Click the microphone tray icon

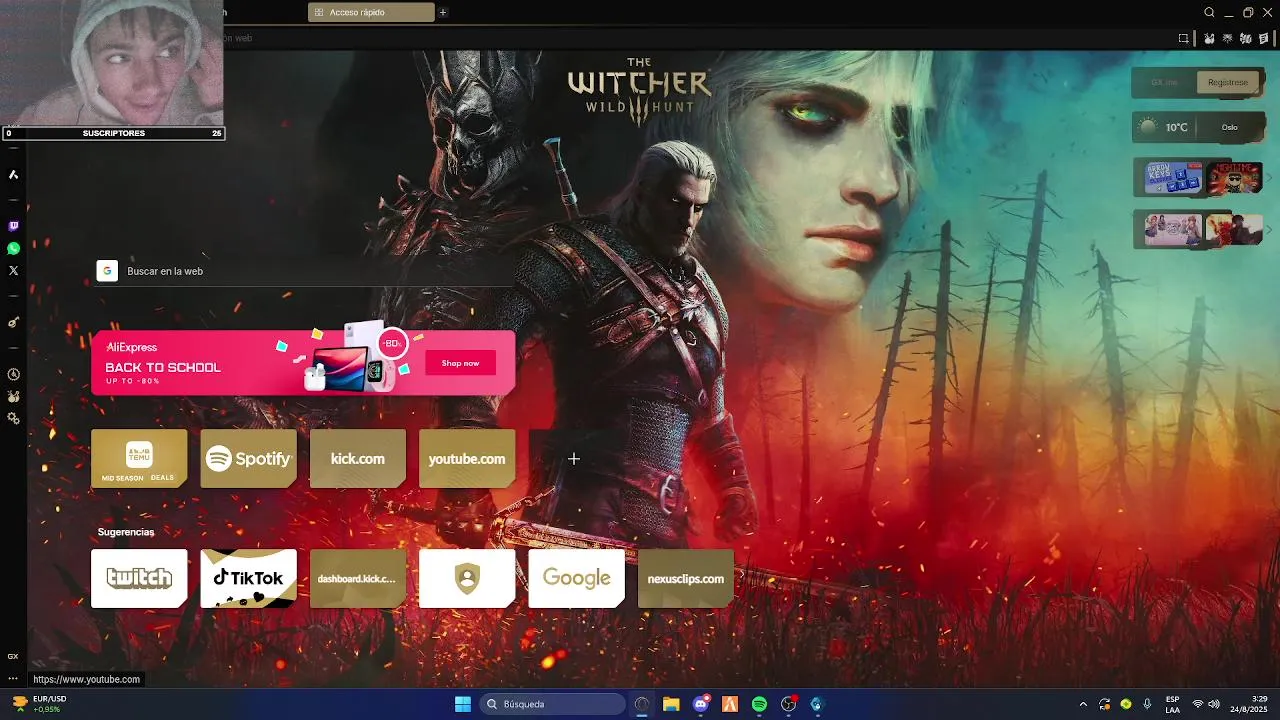[x=1147, y=704]
